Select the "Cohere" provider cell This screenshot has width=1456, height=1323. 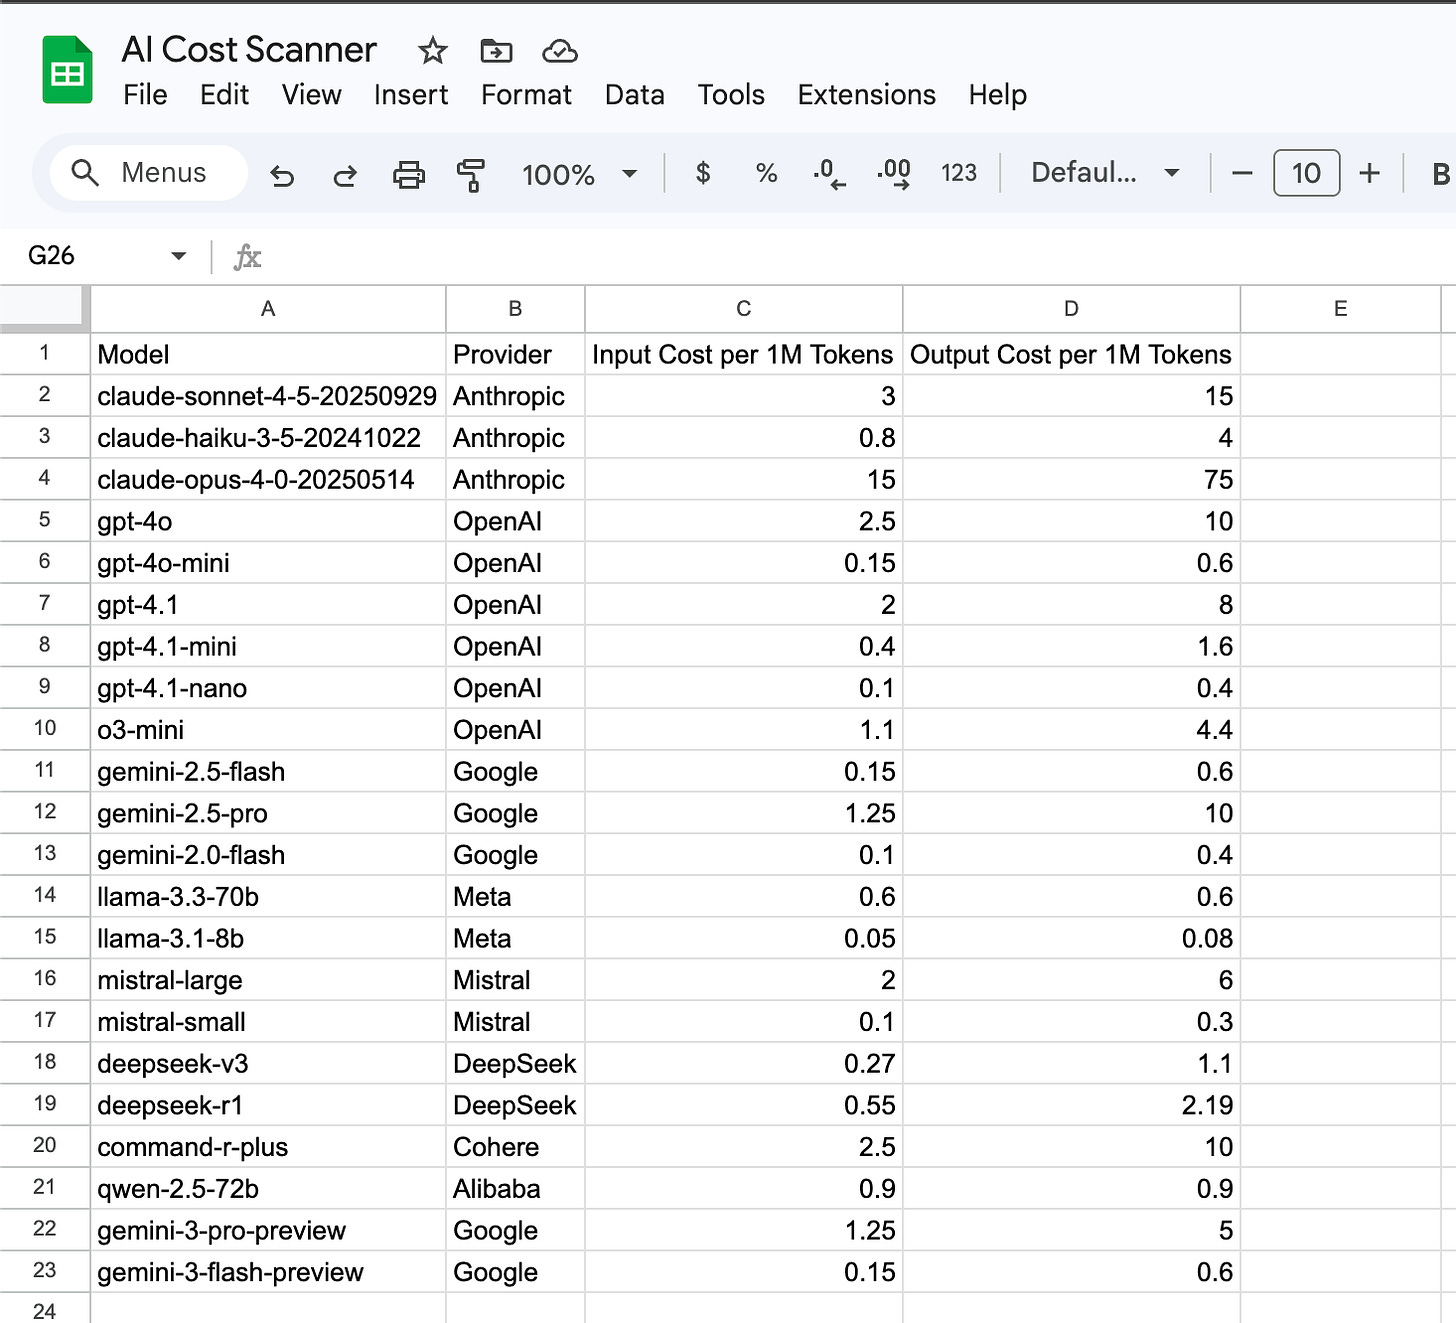coord(515,1147)
